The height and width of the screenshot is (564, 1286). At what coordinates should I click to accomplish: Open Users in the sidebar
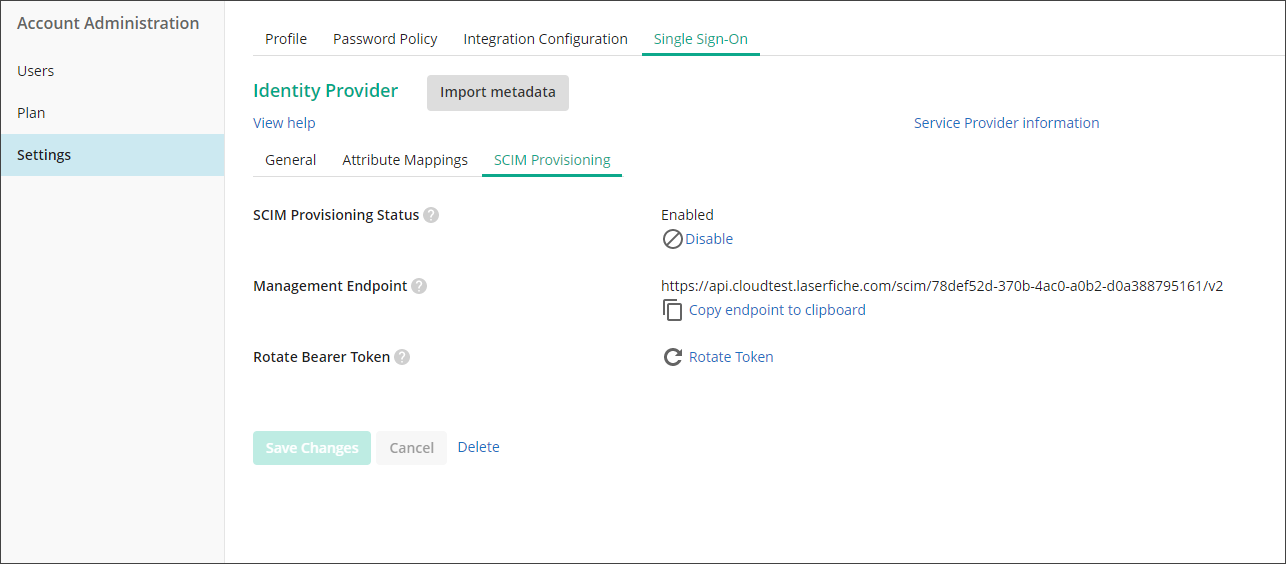click(x=112, y=71)
